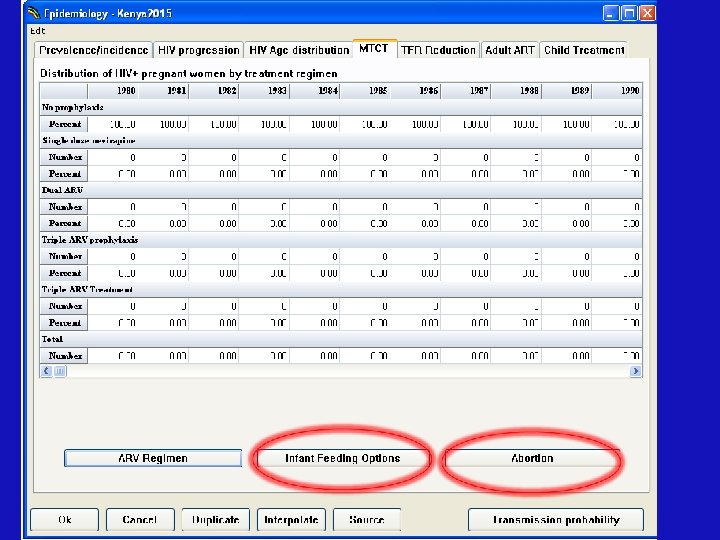
Task: Click the Interpolate button
Action: pos(291,520)
